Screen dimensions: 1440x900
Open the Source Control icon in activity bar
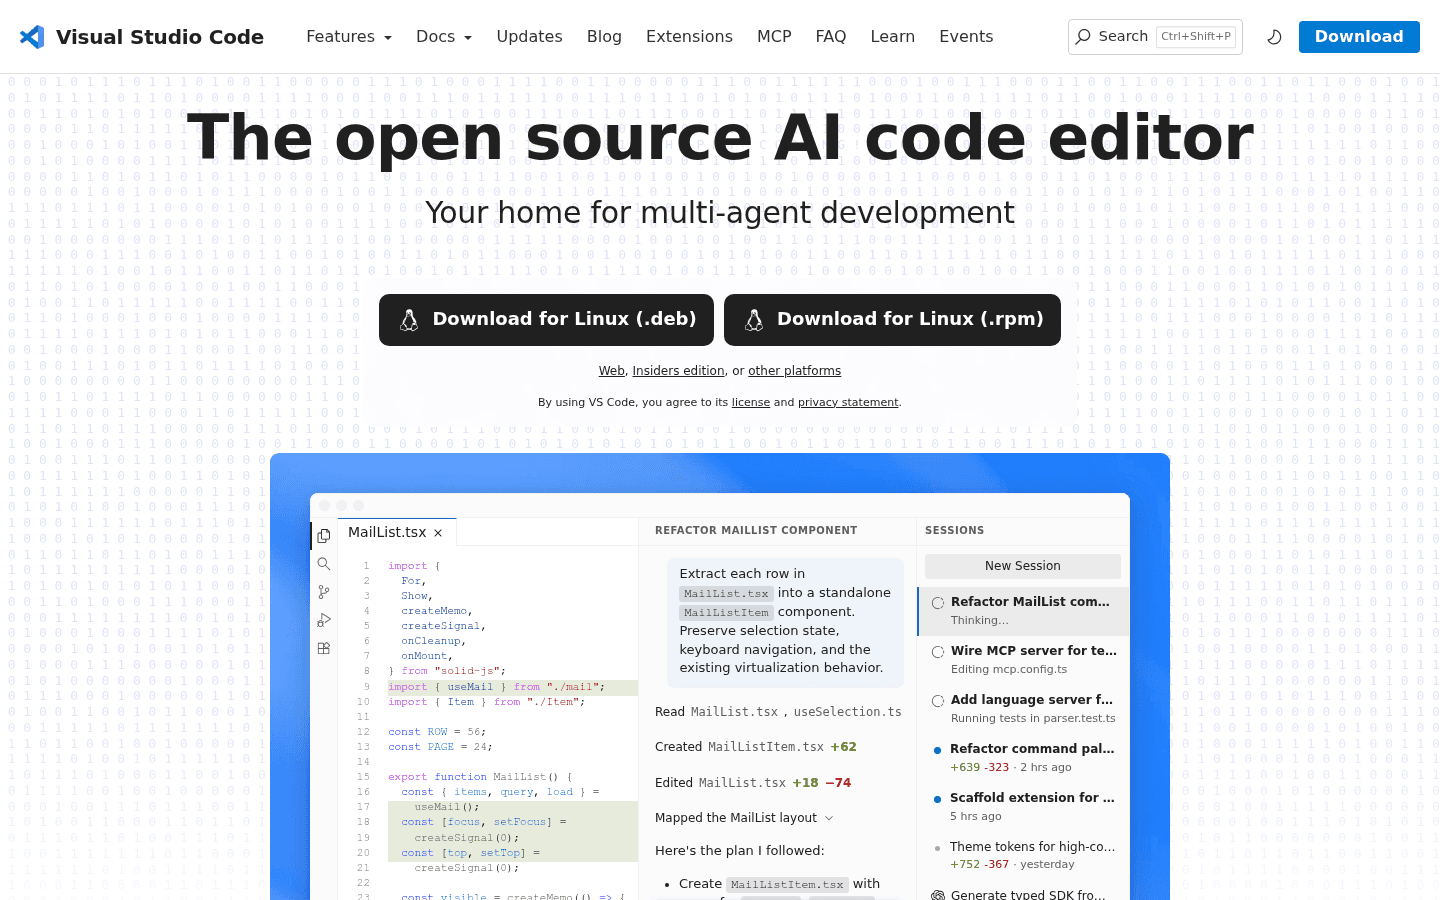click(x=324, y=592)
